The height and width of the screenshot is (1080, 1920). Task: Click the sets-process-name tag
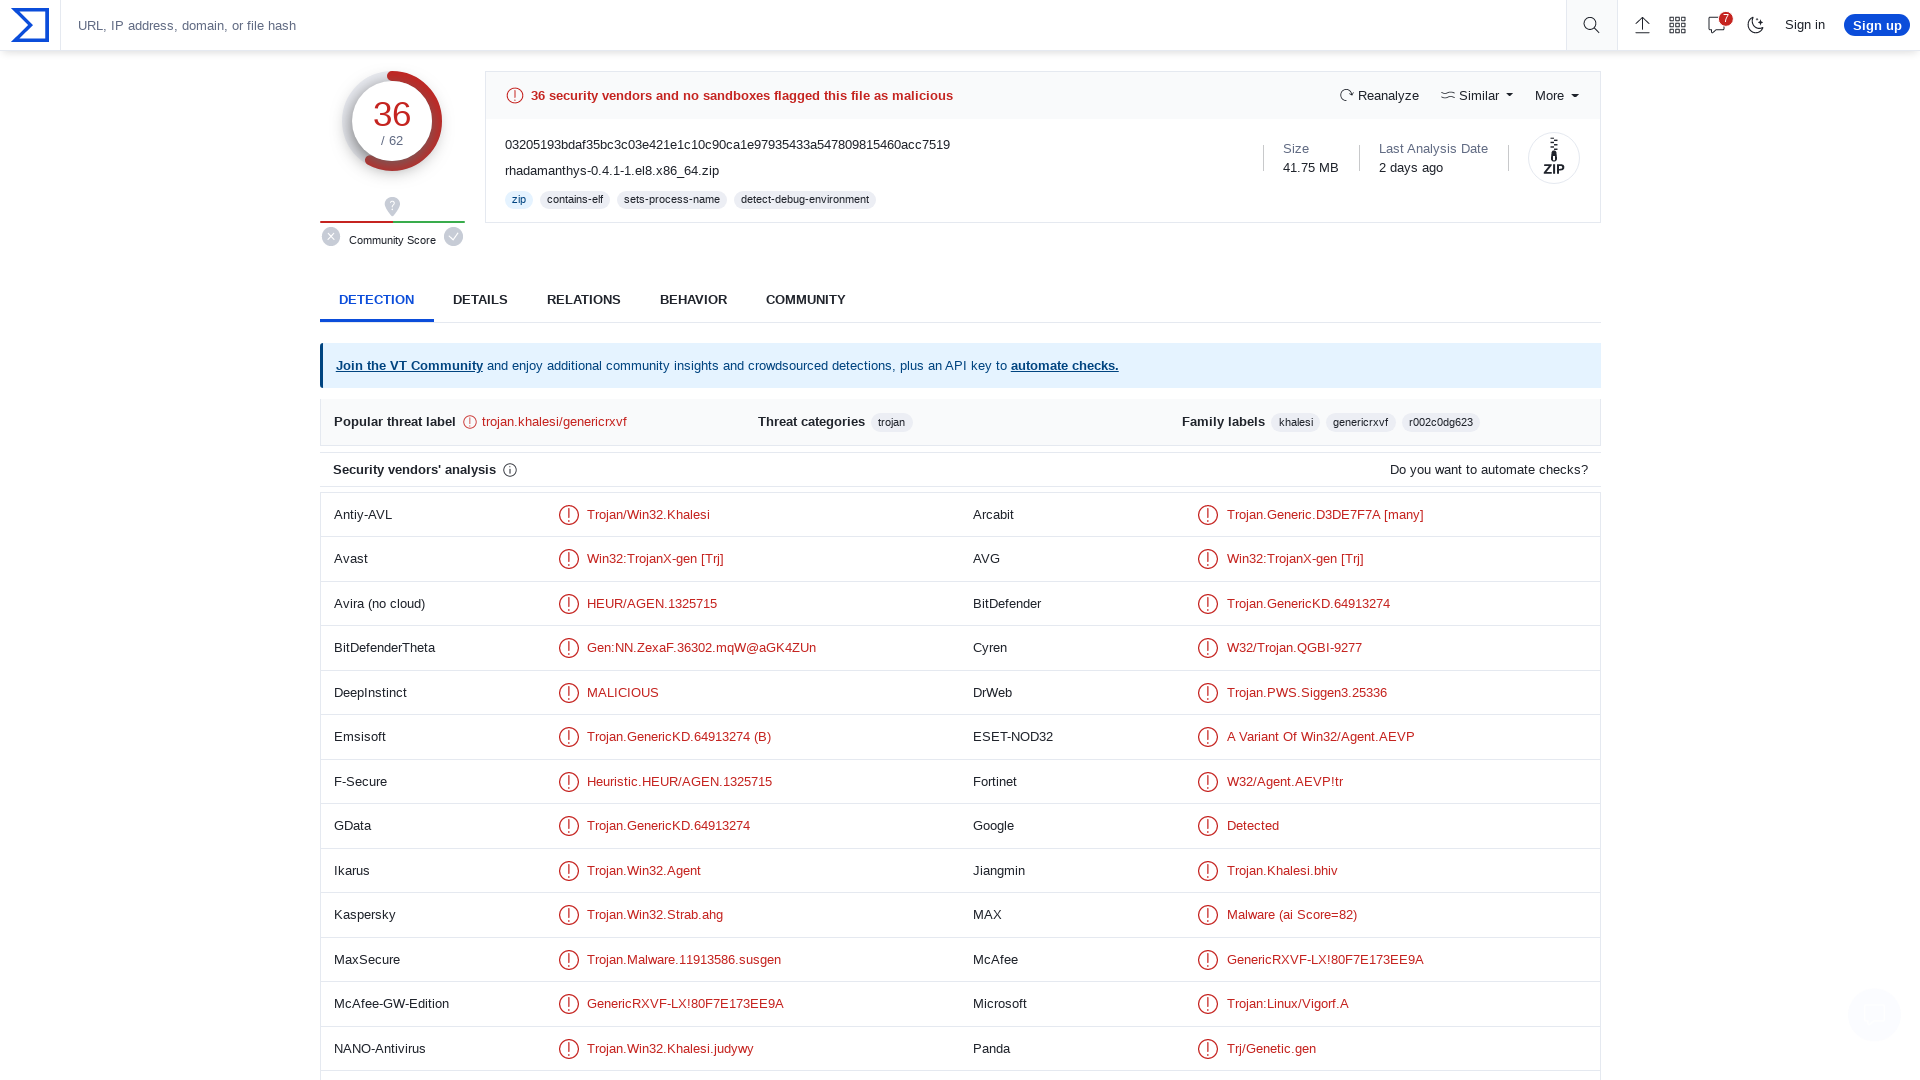pyautogui.click(x=672, y=200)
